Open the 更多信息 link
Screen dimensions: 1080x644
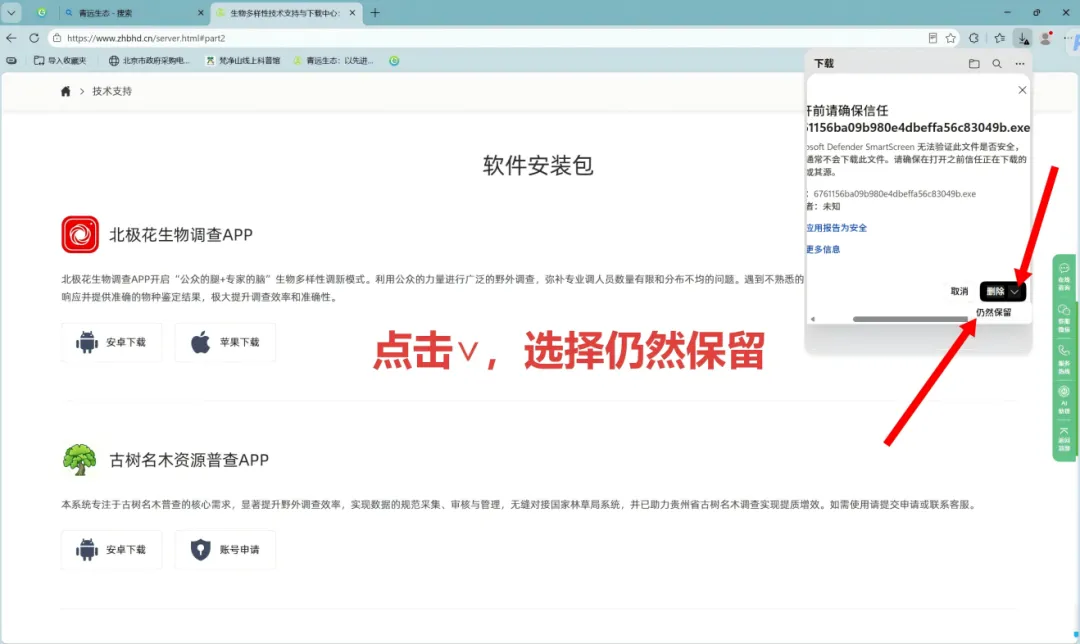pyautogui.click(x=823, y=249)
